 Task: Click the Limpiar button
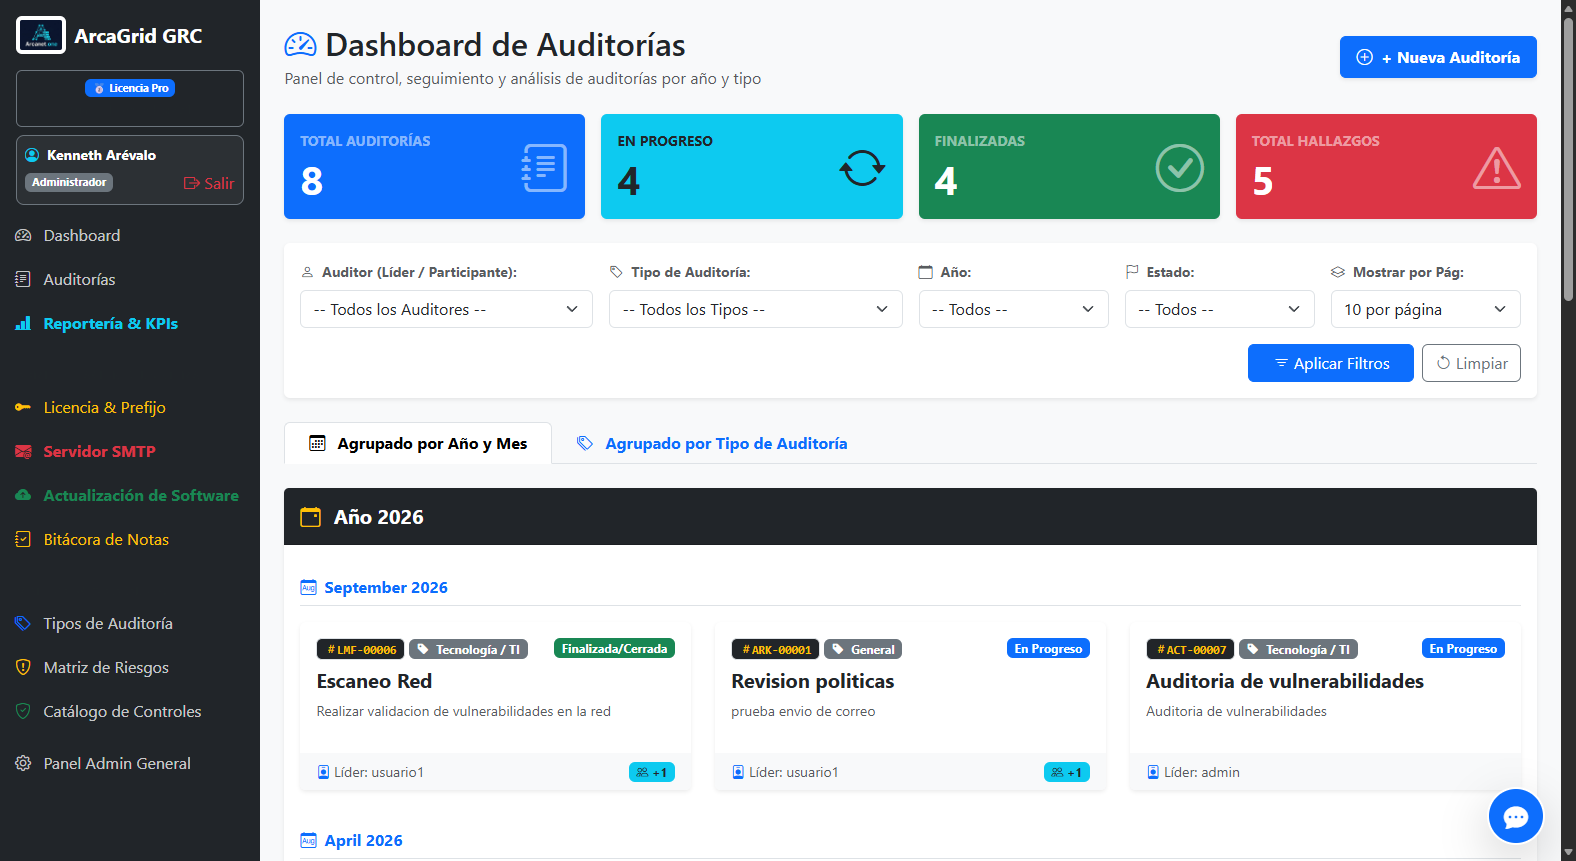click(1471, 363)
